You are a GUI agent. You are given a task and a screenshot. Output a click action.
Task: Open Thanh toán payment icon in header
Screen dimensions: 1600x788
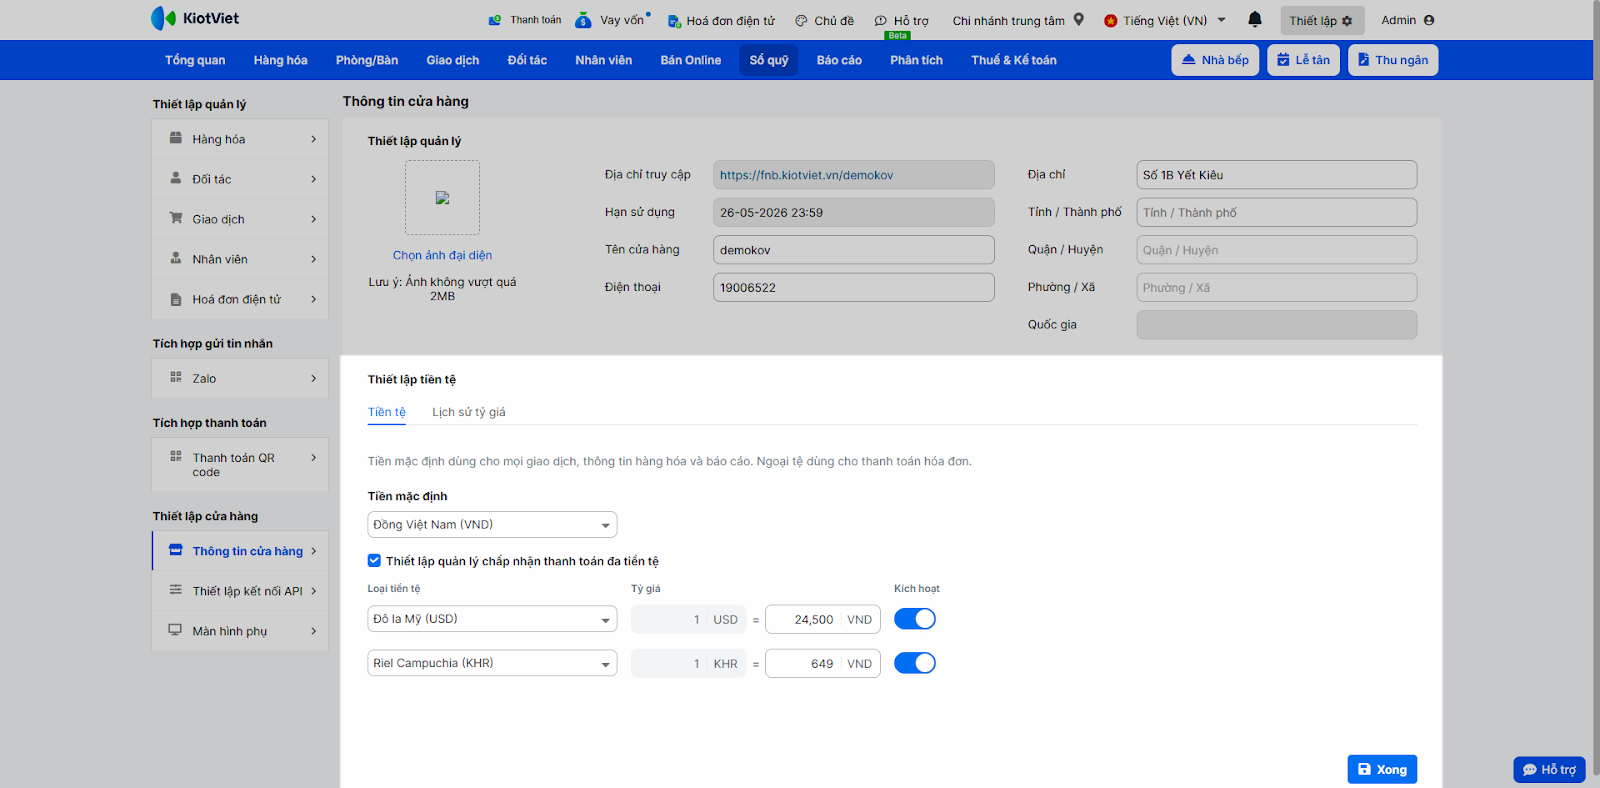coord(495,20)
